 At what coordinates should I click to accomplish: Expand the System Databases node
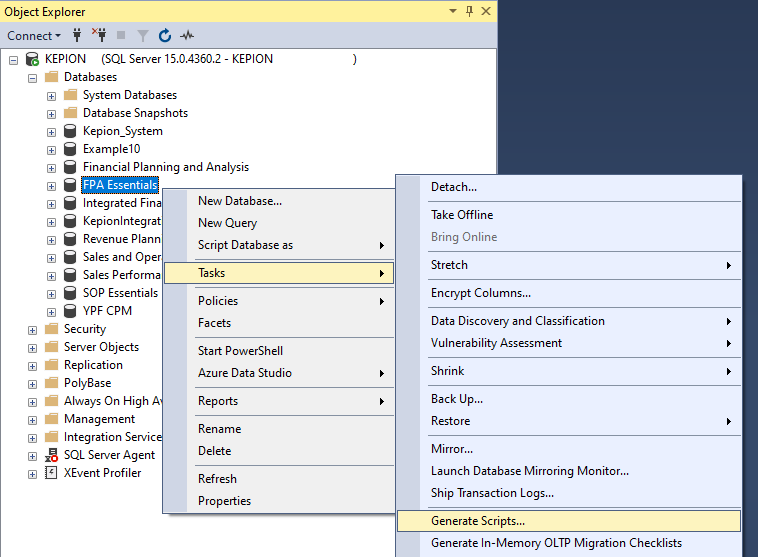pyautogui.click(x=51, y=96)
